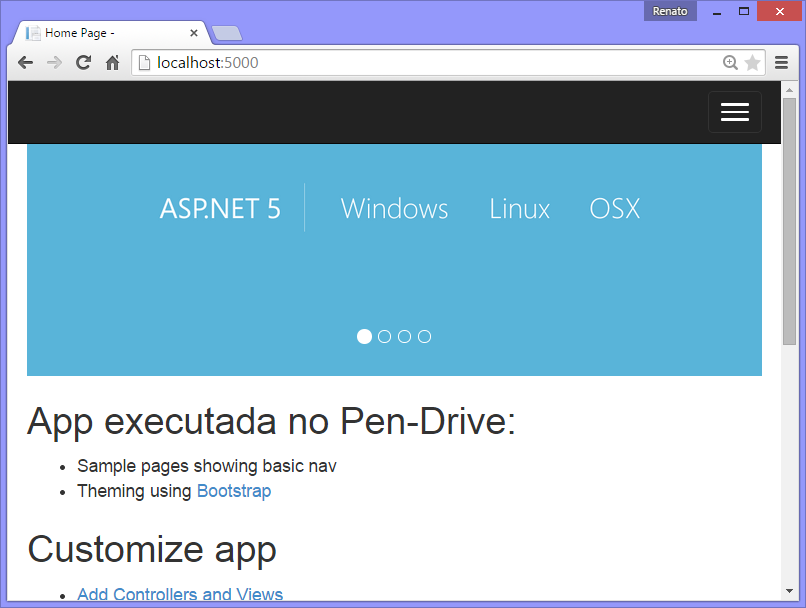
Task: Close the Home Page tab
Action: 194,33
